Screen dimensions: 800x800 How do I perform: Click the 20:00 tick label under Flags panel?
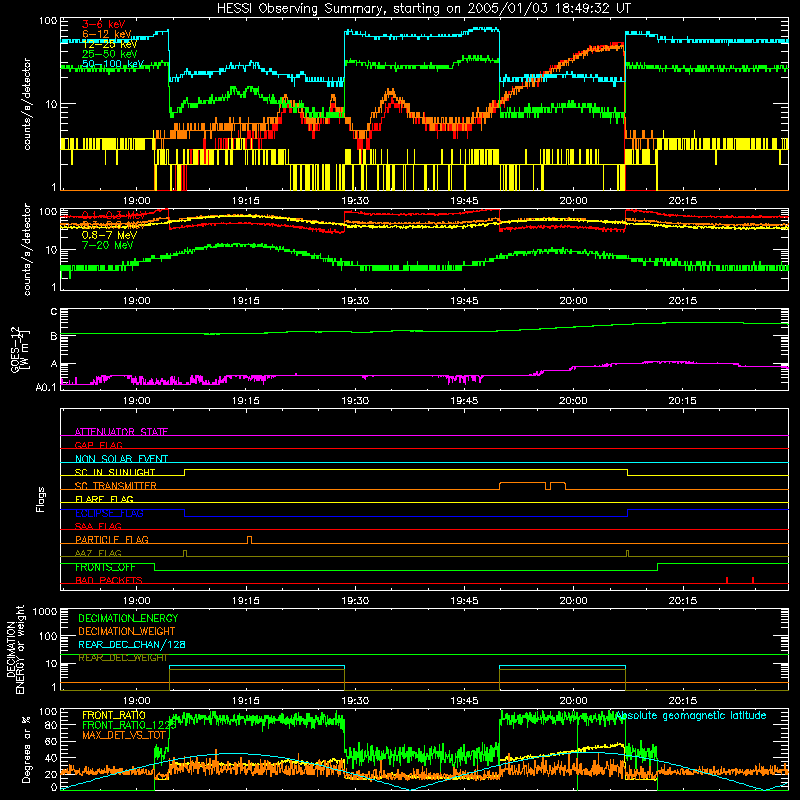coord(573,601)
